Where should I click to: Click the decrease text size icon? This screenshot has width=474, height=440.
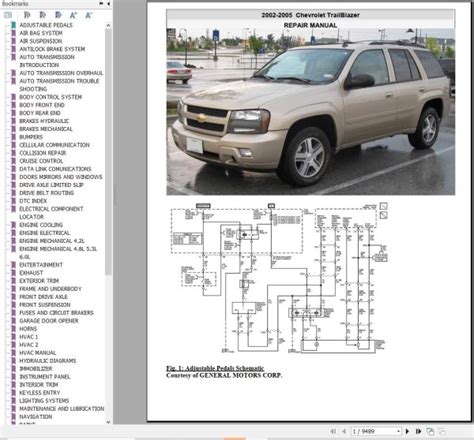[x=88, y=15]
